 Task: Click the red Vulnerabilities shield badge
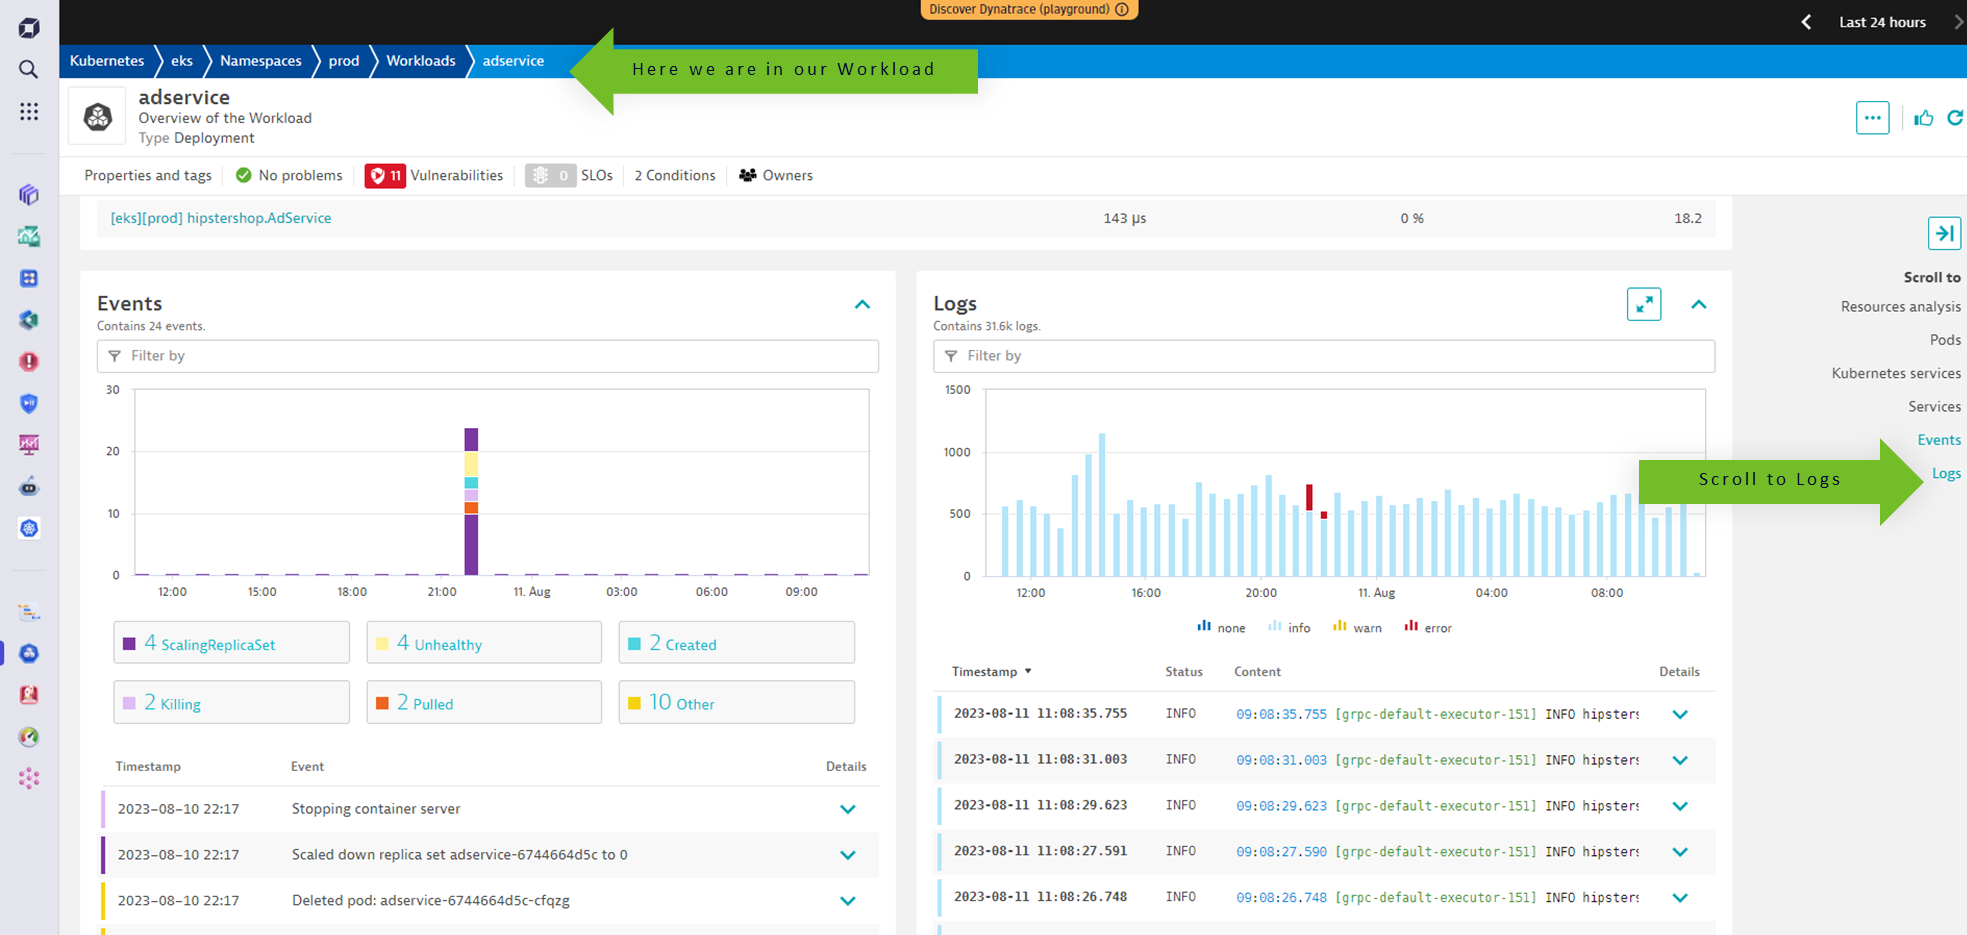coord(385,176)
